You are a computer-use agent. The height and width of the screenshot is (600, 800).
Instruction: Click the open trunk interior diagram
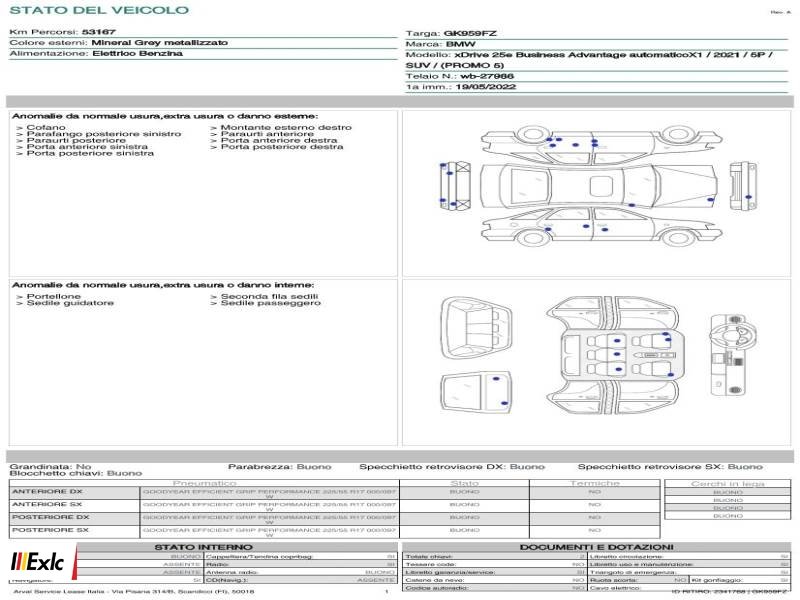(476, 327)
